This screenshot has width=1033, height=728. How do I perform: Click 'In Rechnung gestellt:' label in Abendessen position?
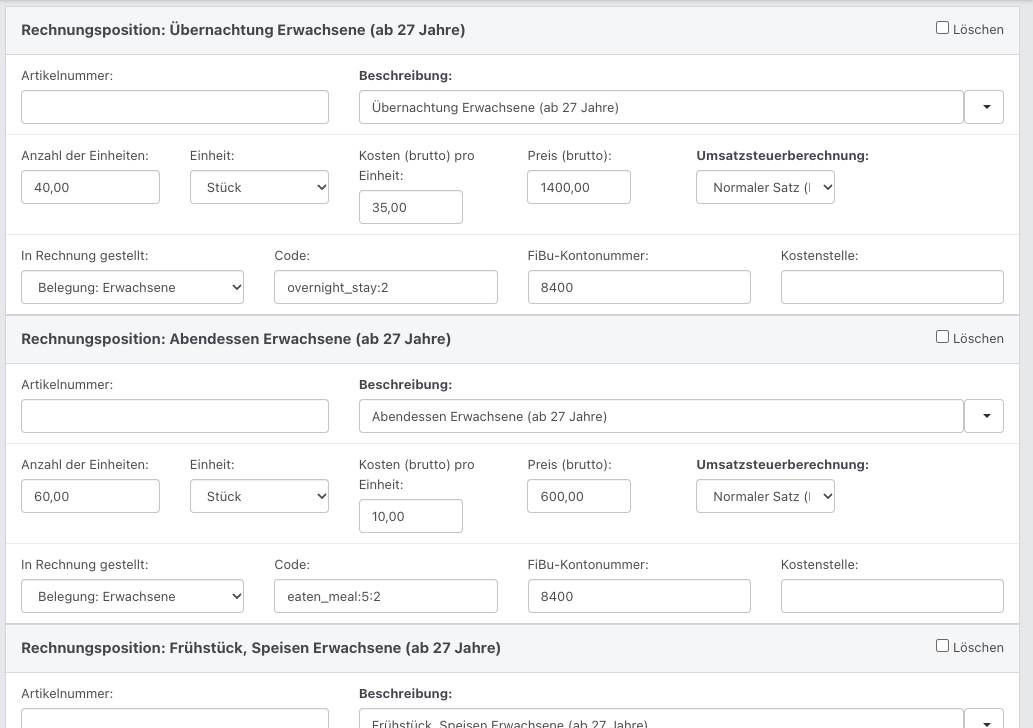84,565
